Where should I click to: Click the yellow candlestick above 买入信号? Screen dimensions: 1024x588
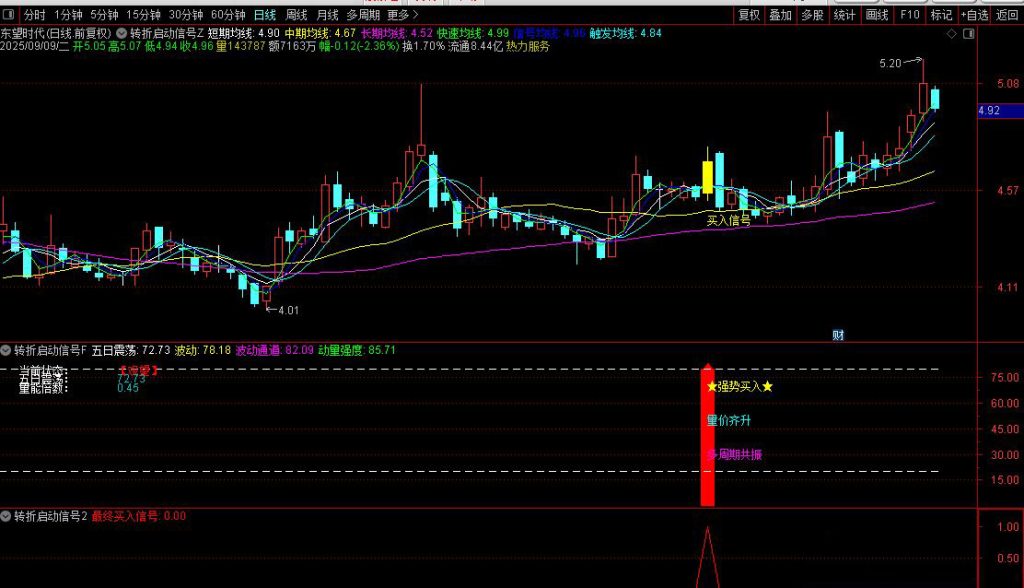708,177
